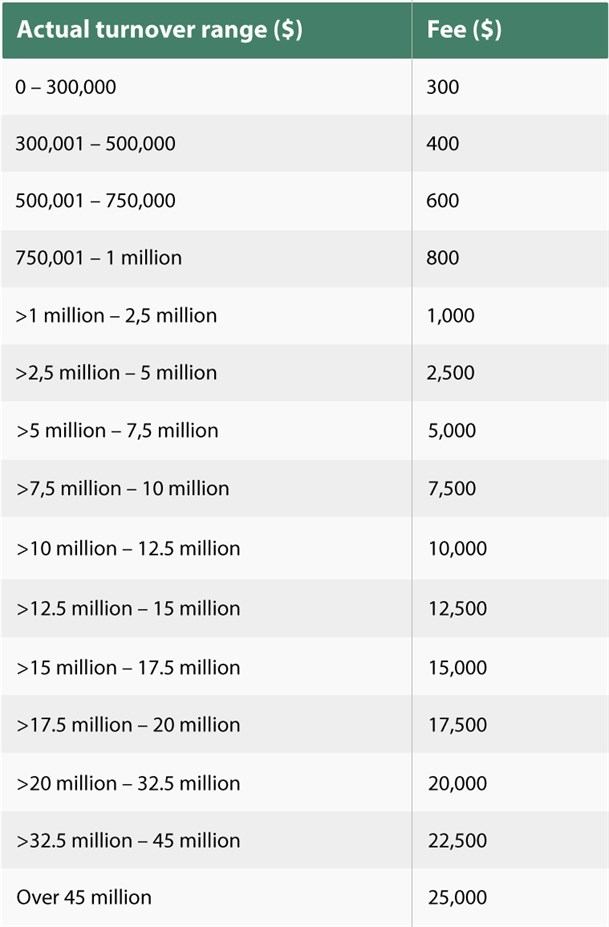
Task: Select the 2,500 fee cell
Action: 450,373
